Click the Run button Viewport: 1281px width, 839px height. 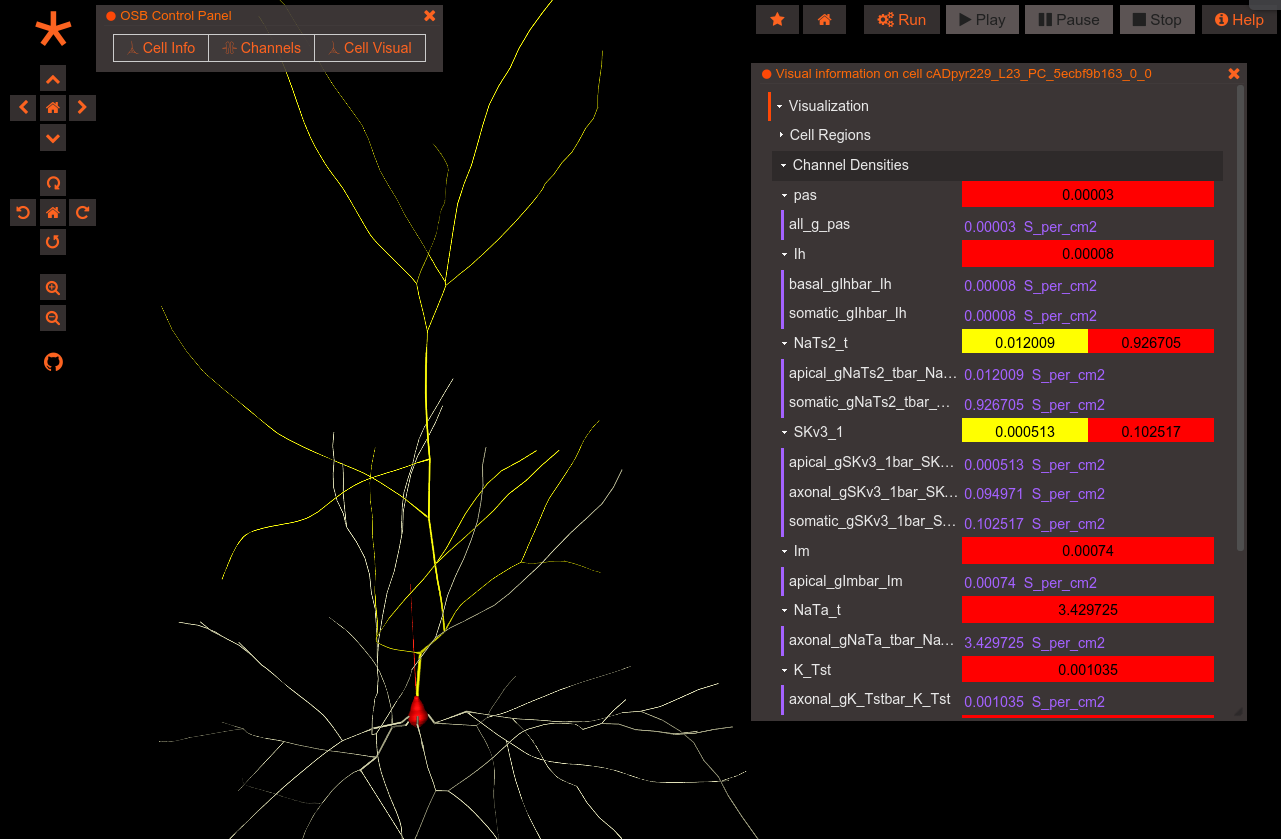click(902, 20)
